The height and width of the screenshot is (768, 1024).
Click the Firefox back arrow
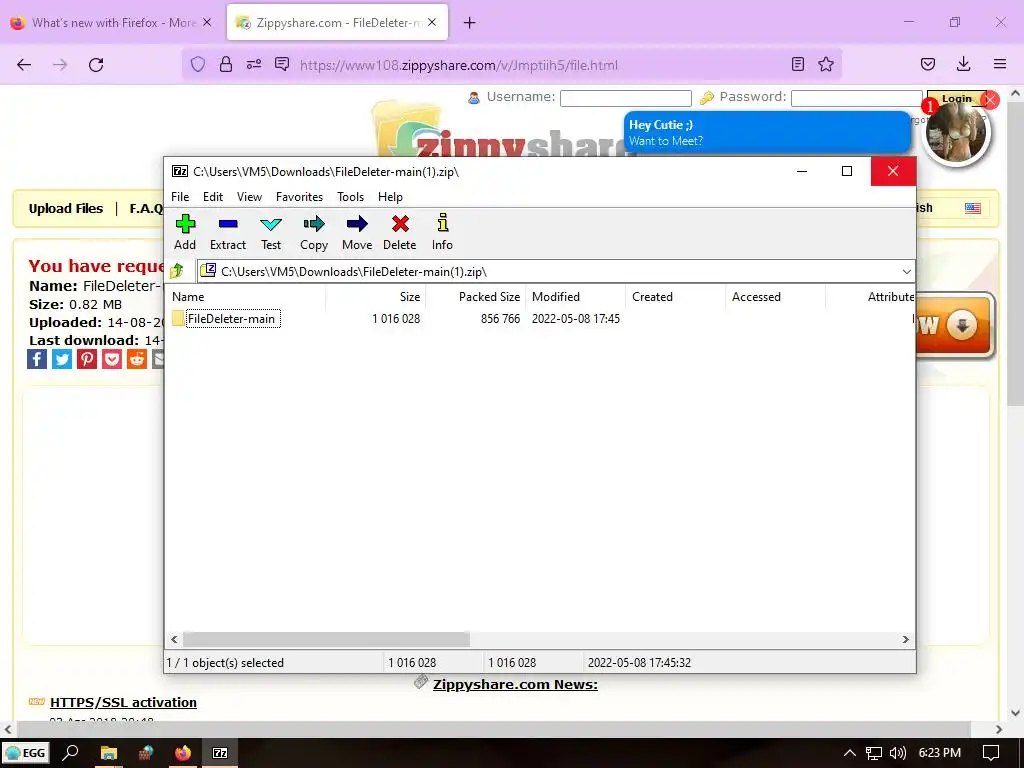pyautogui.click(x=24, y=65)
